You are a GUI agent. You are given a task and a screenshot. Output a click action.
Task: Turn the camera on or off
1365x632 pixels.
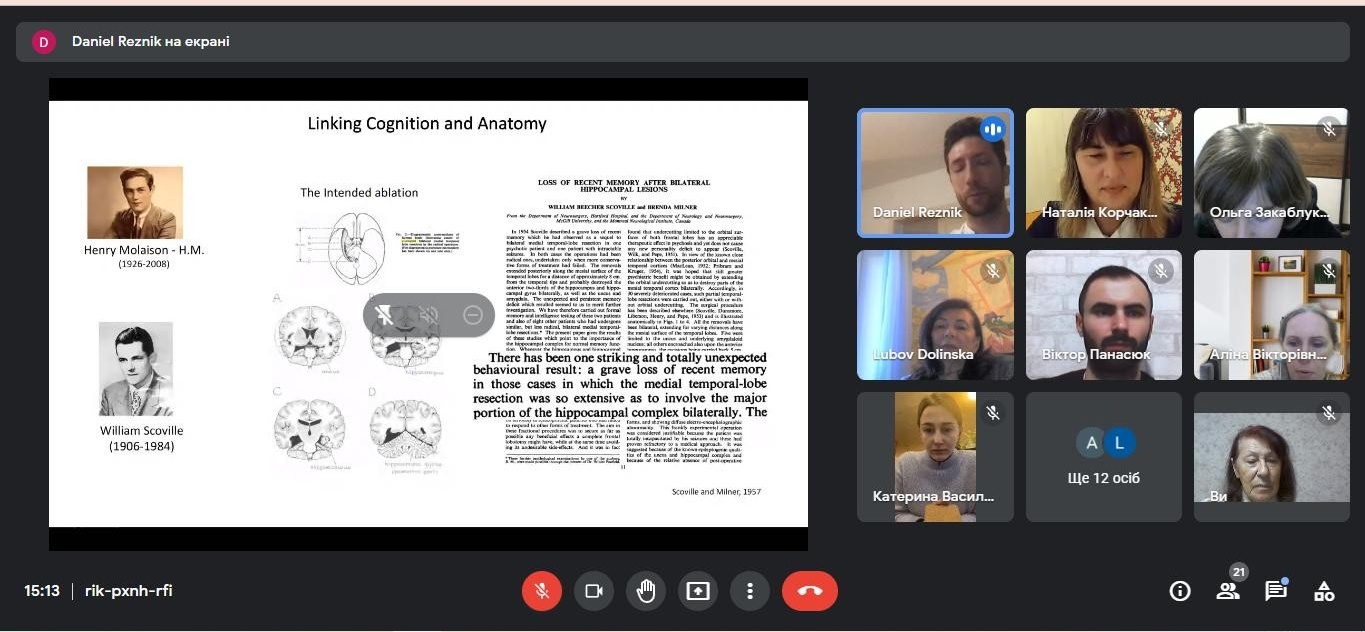tap(594, 591)
